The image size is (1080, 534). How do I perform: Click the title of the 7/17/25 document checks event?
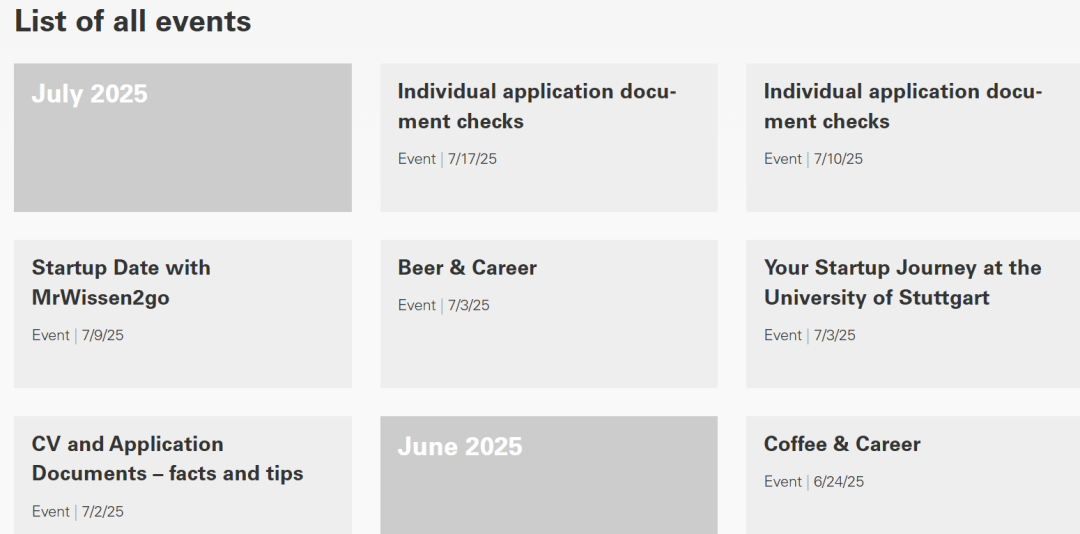pos(537,106)
